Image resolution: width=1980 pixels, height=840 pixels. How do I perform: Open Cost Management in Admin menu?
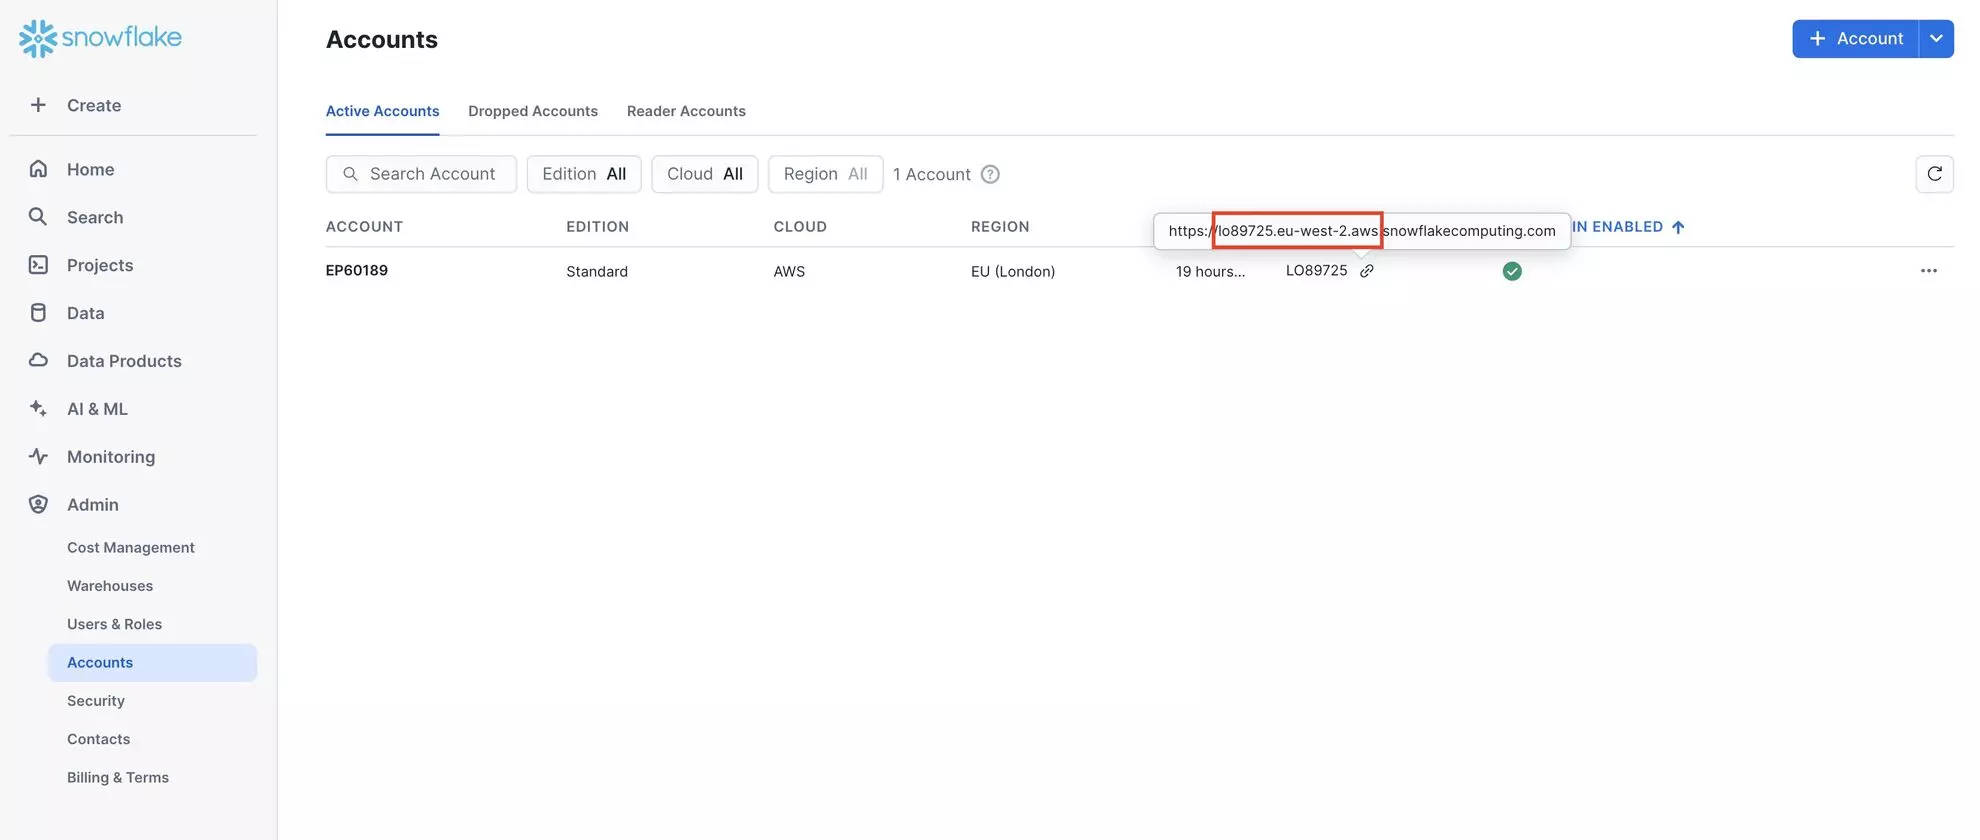point(131,548)
